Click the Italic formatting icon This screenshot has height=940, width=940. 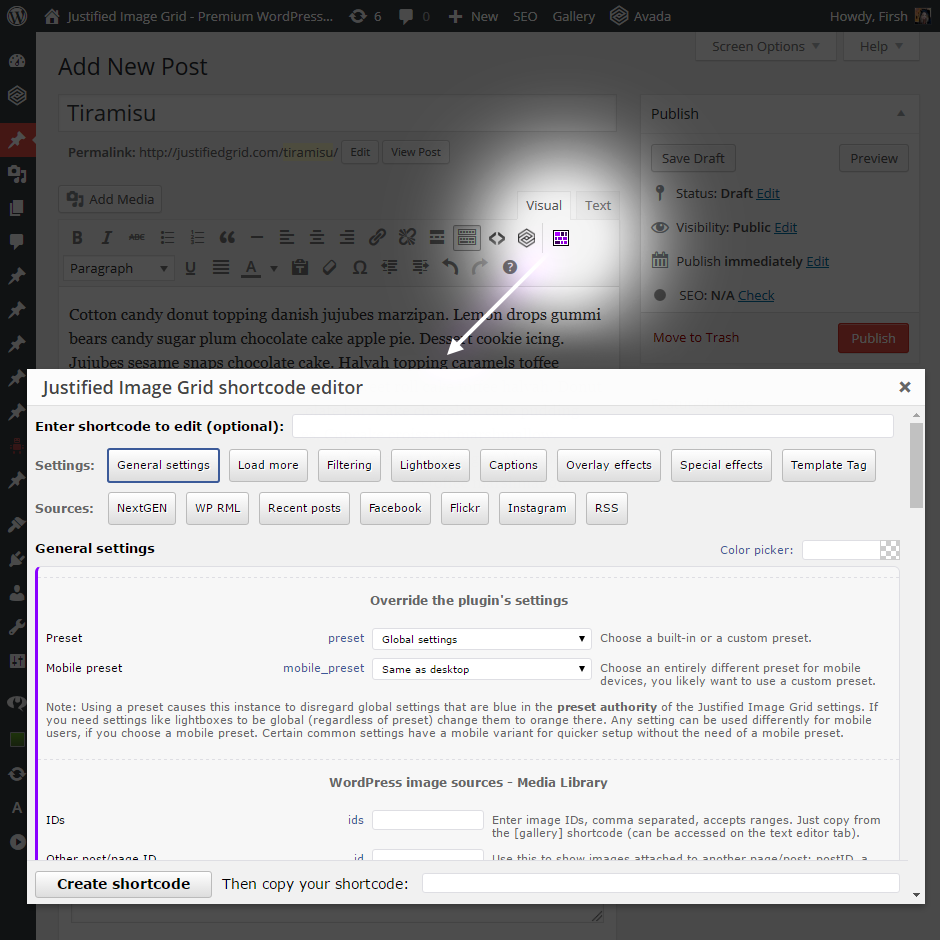(107, 238)
